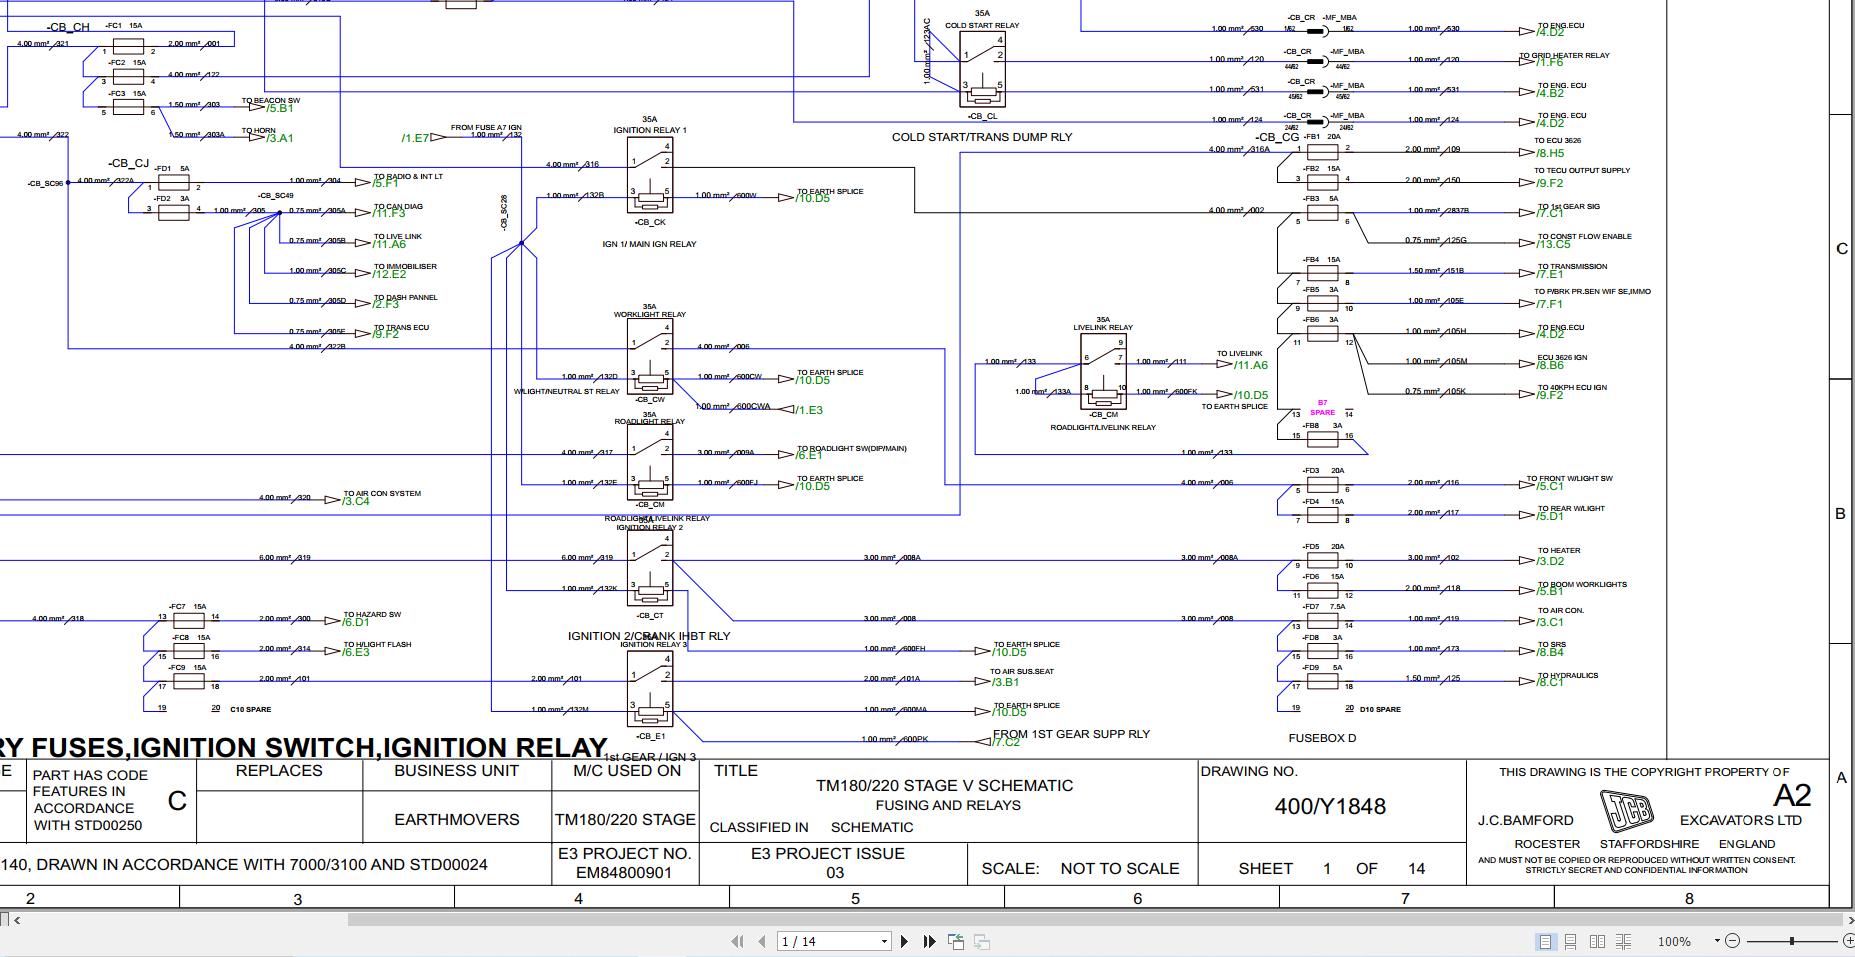The width and height of the screenshot is (1855, 957).
Task: Click the TO CAN DIAG reference
Action: pos(398,207)
